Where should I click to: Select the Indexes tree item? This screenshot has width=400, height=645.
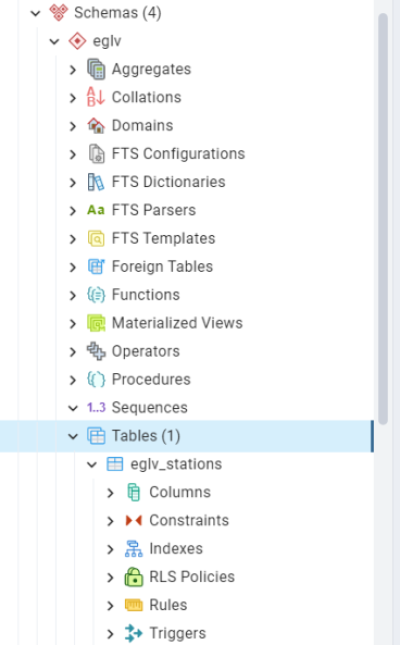coord(176,549)
